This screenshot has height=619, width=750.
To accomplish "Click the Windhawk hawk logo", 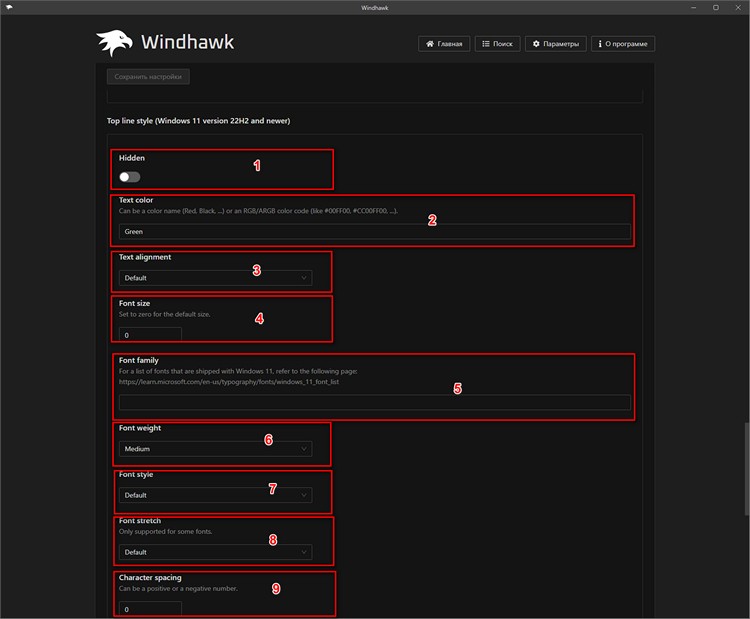I will click(114, 43).
